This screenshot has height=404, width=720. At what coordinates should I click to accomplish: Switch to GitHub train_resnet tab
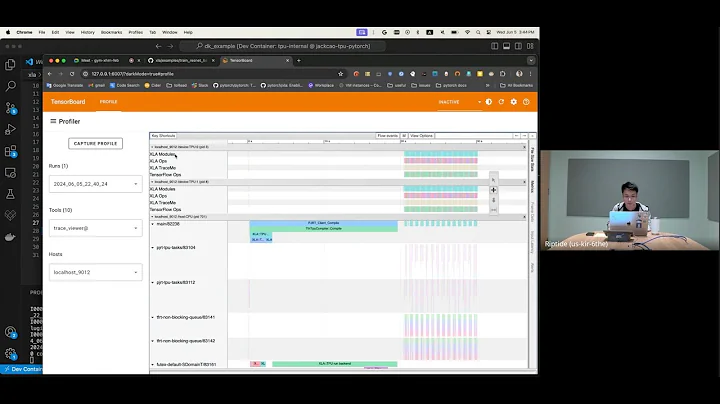coord(181,61)
